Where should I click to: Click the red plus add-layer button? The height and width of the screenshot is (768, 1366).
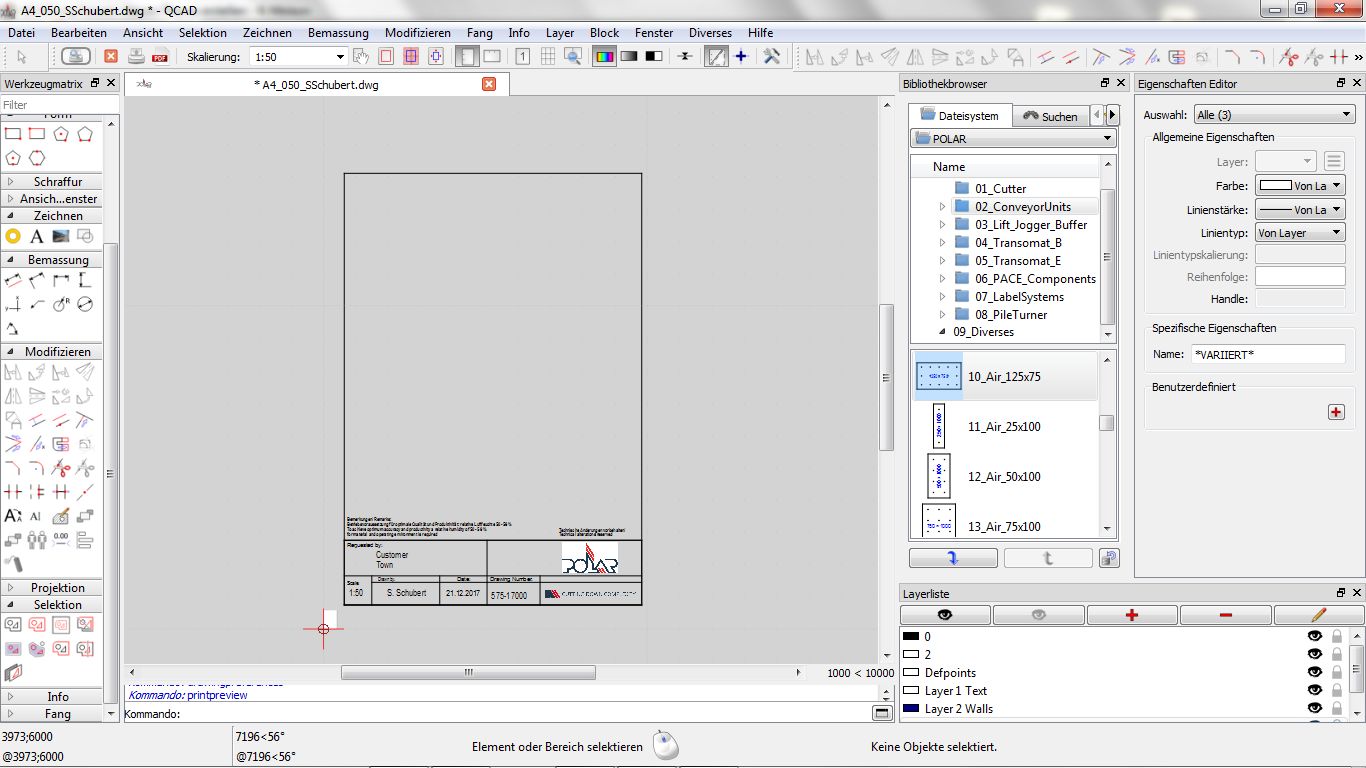[1132, 615]
